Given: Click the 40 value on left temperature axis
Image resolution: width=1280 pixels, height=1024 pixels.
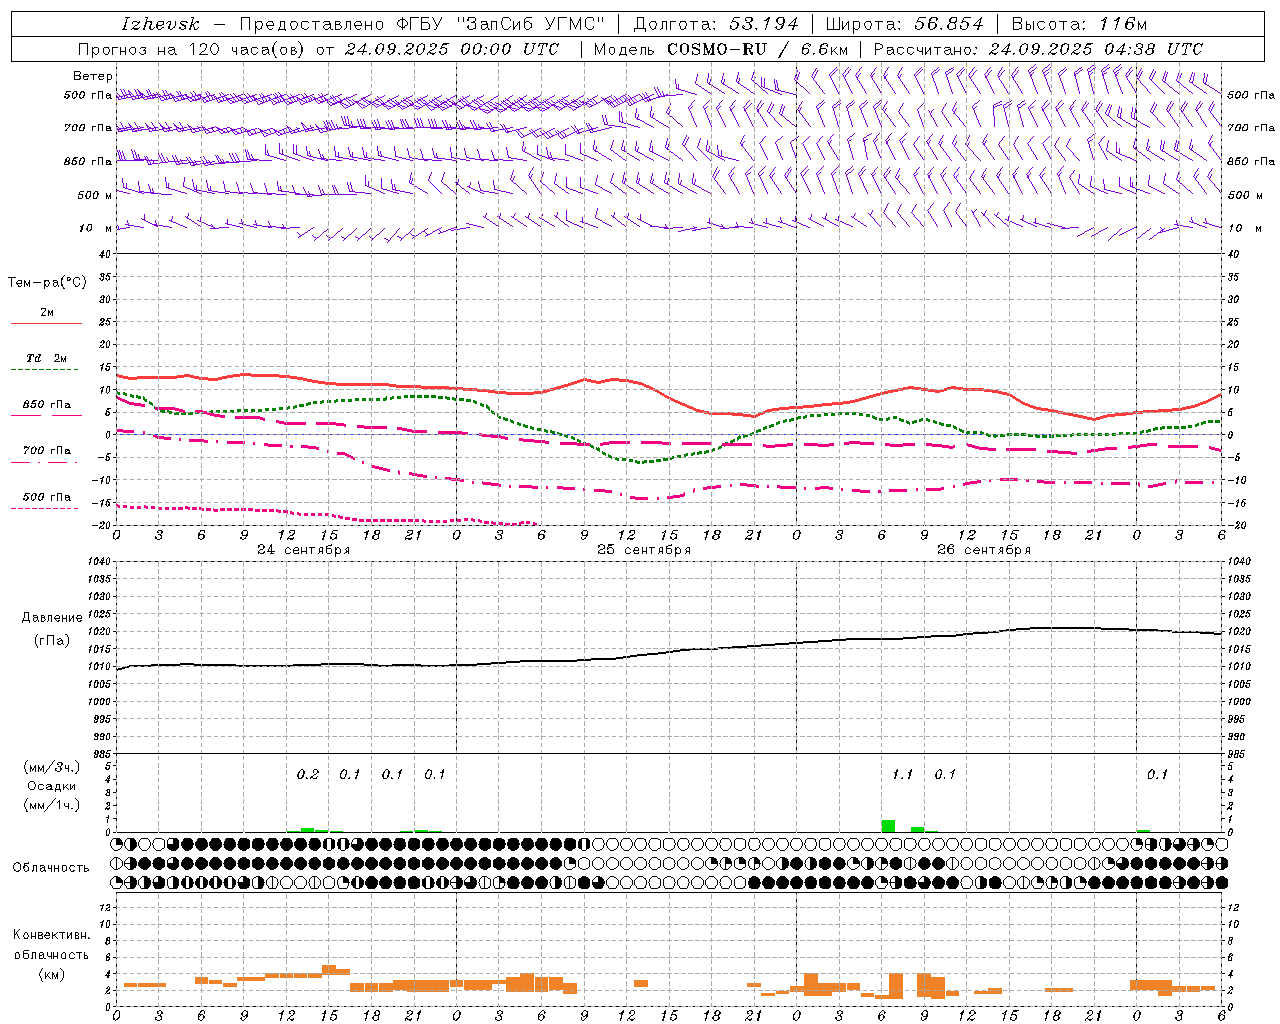Looking at the screenshot, I should coord(106,255).
